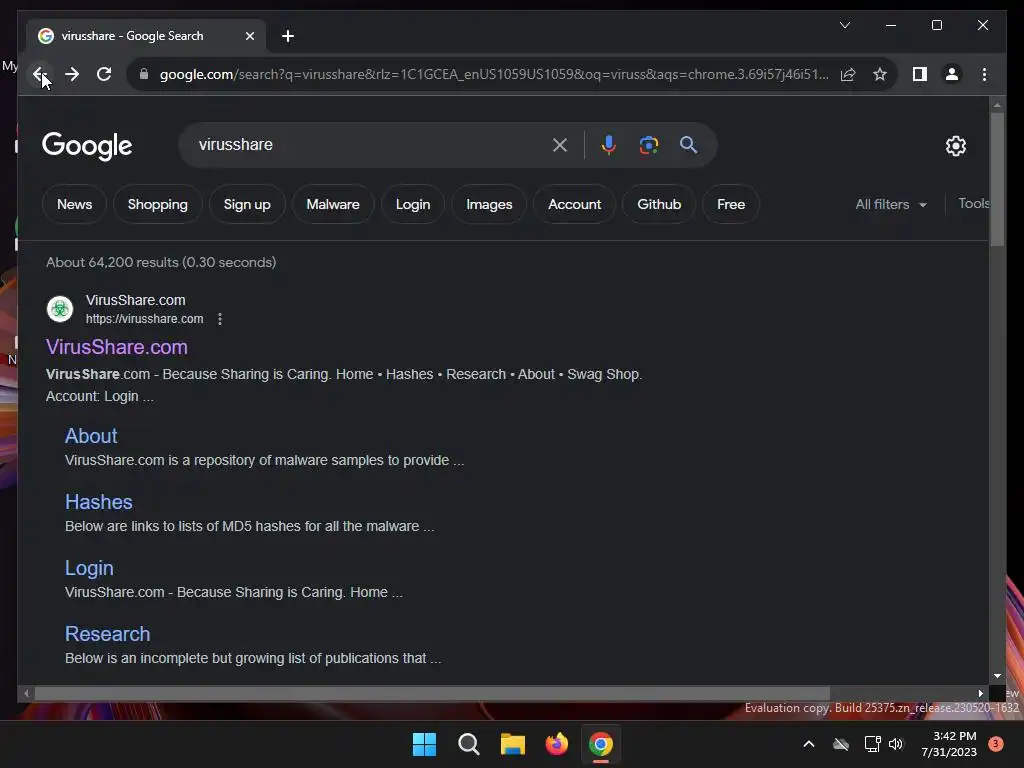Open Windows taskbar search
1024x768 pixels.
468,744
